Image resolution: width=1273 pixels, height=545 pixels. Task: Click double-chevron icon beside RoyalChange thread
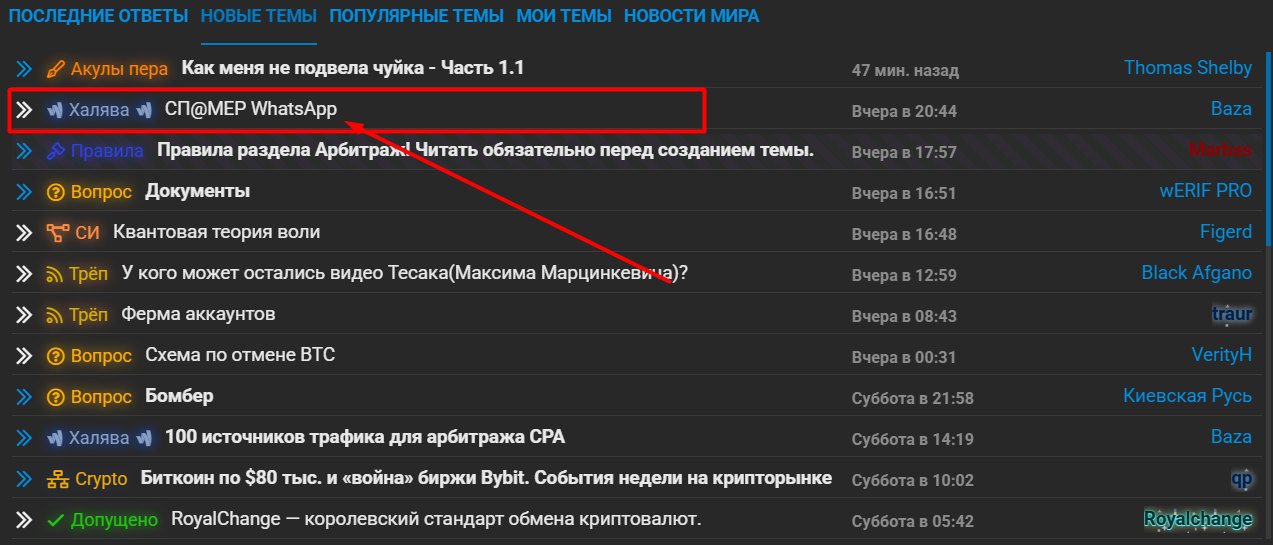[x=24, y=520]
